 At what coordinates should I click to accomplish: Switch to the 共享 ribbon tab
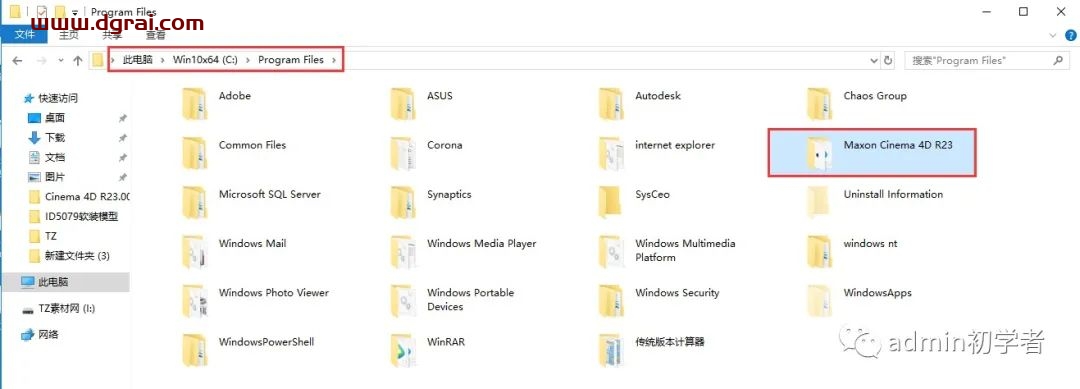pyautogui.click(x=112, y=34)
